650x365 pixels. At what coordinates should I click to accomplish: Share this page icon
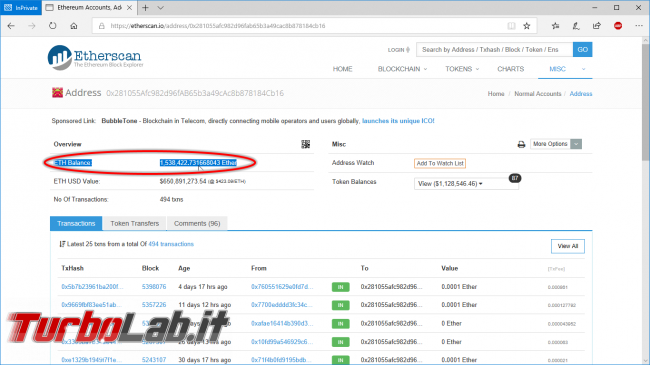tap(597, 26)
